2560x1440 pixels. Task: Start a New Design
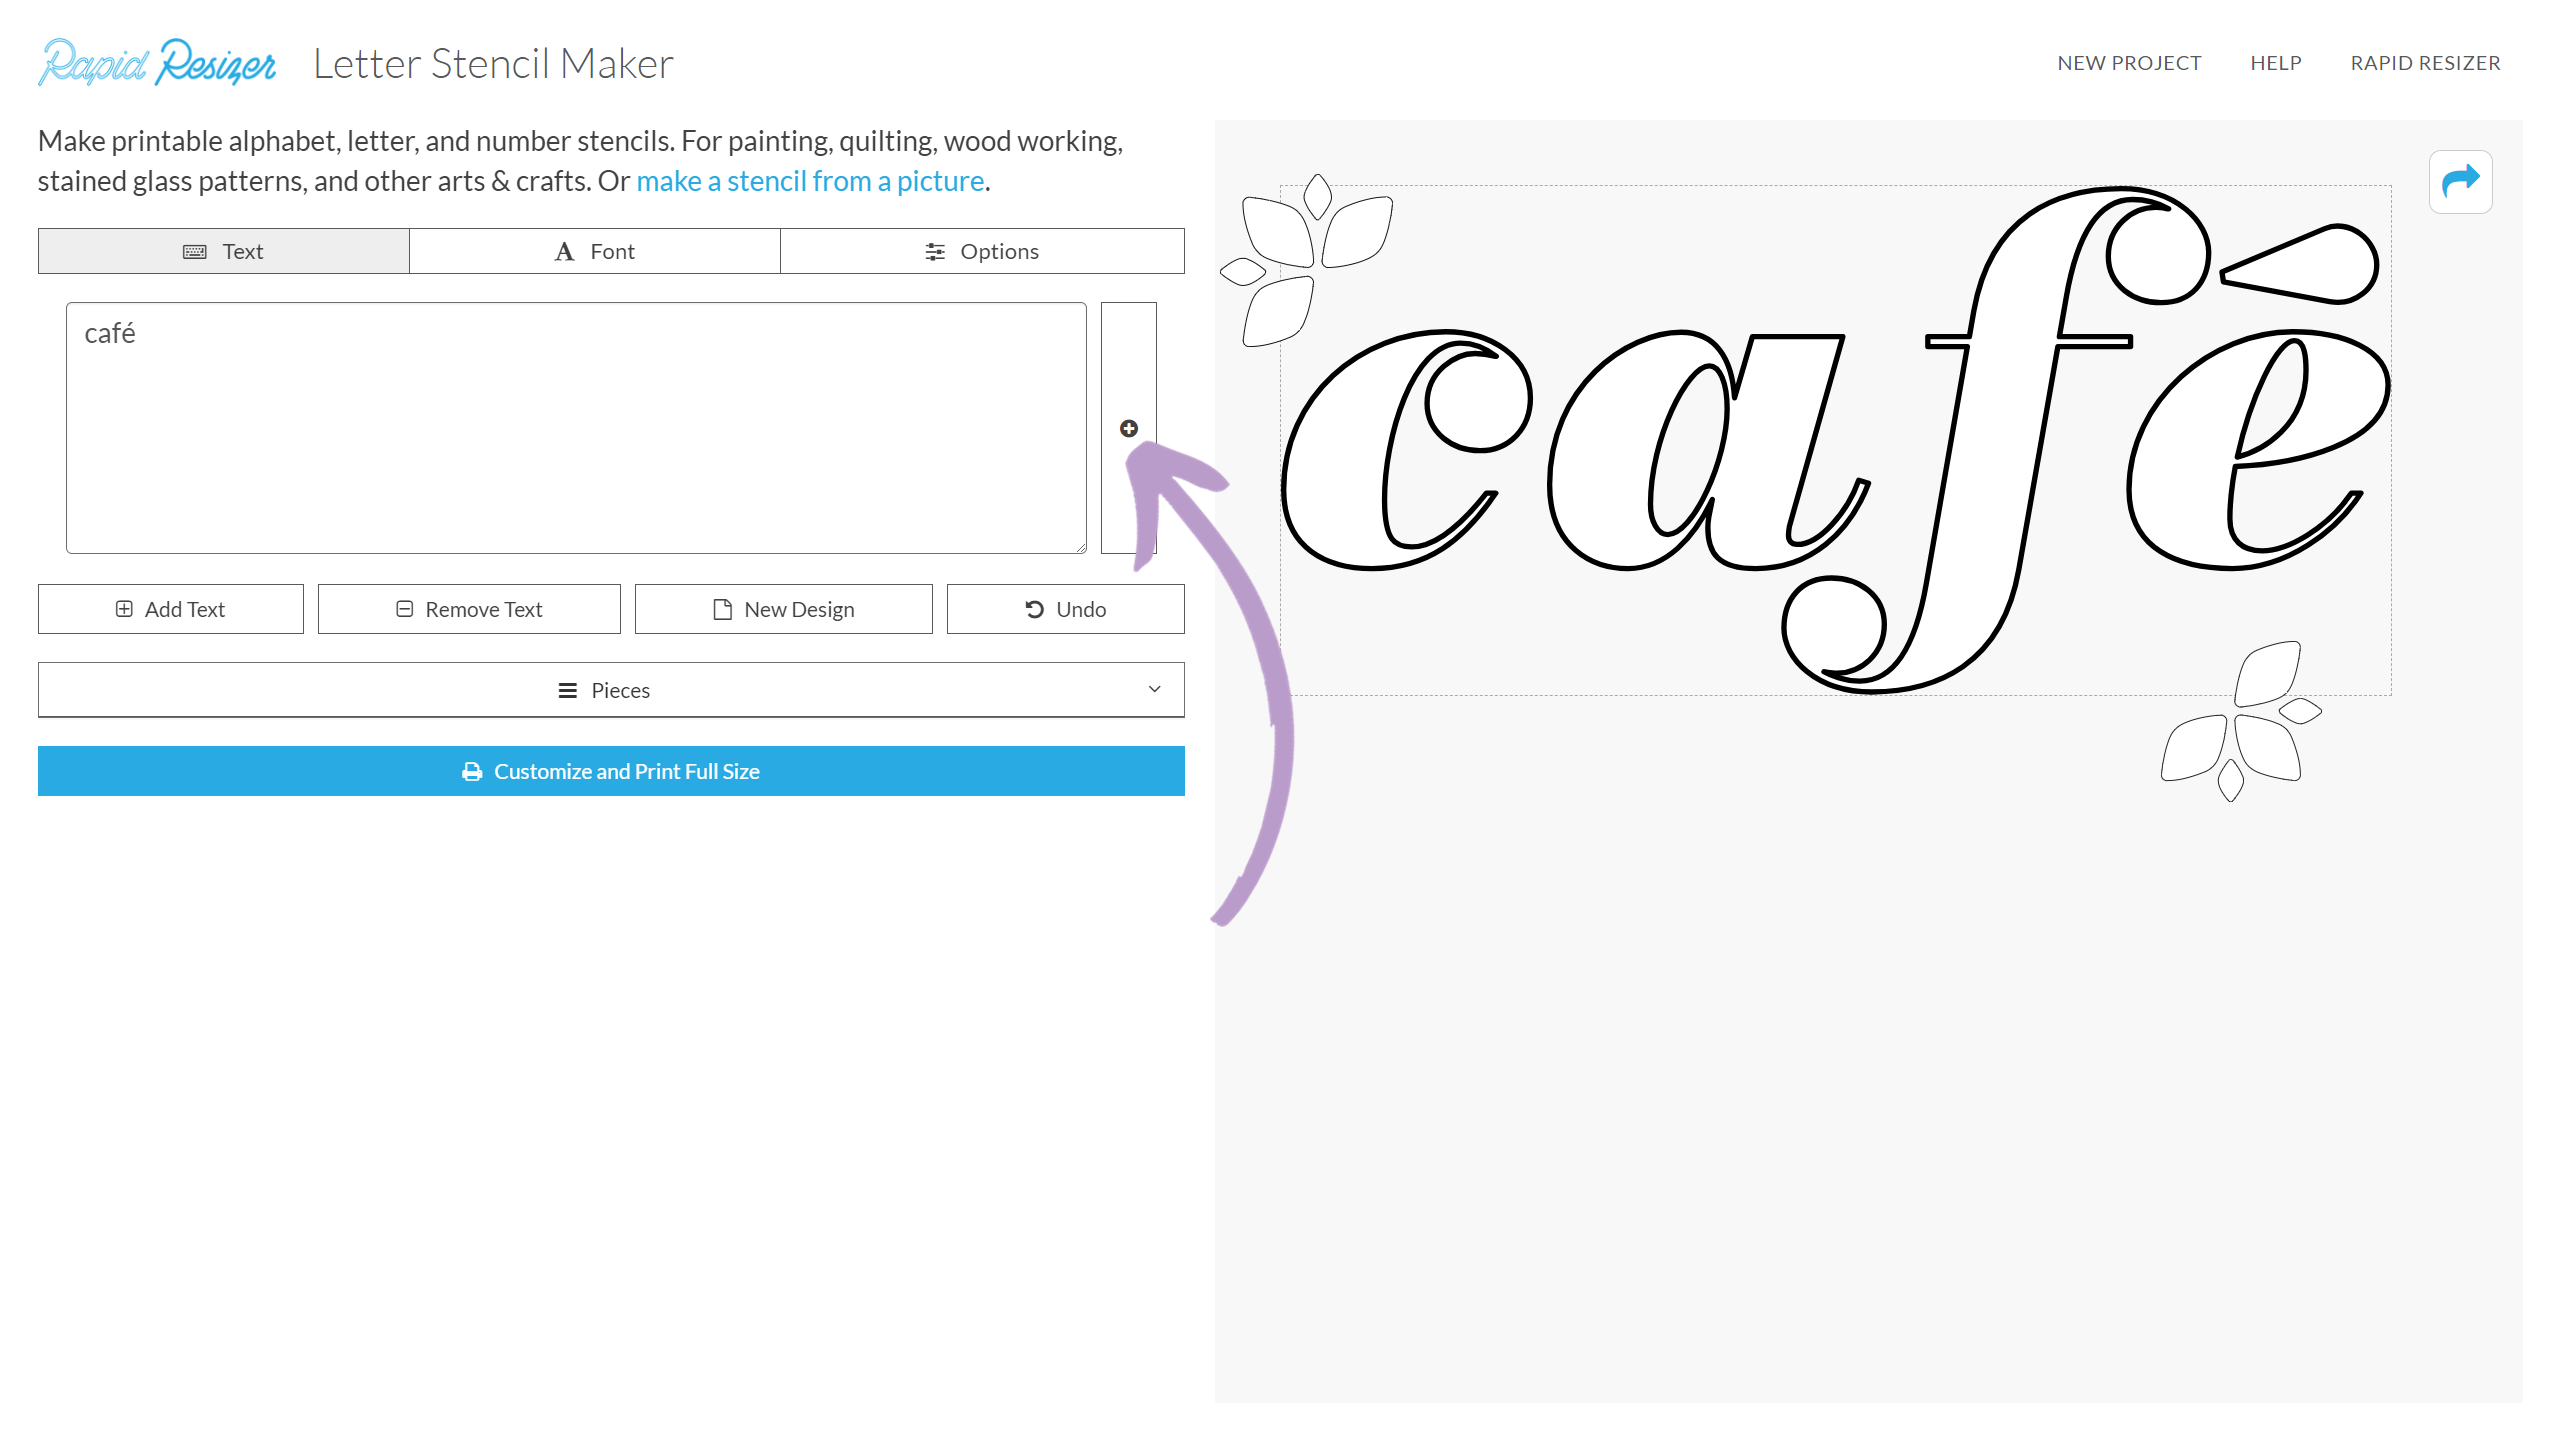[x=783, y=609]
